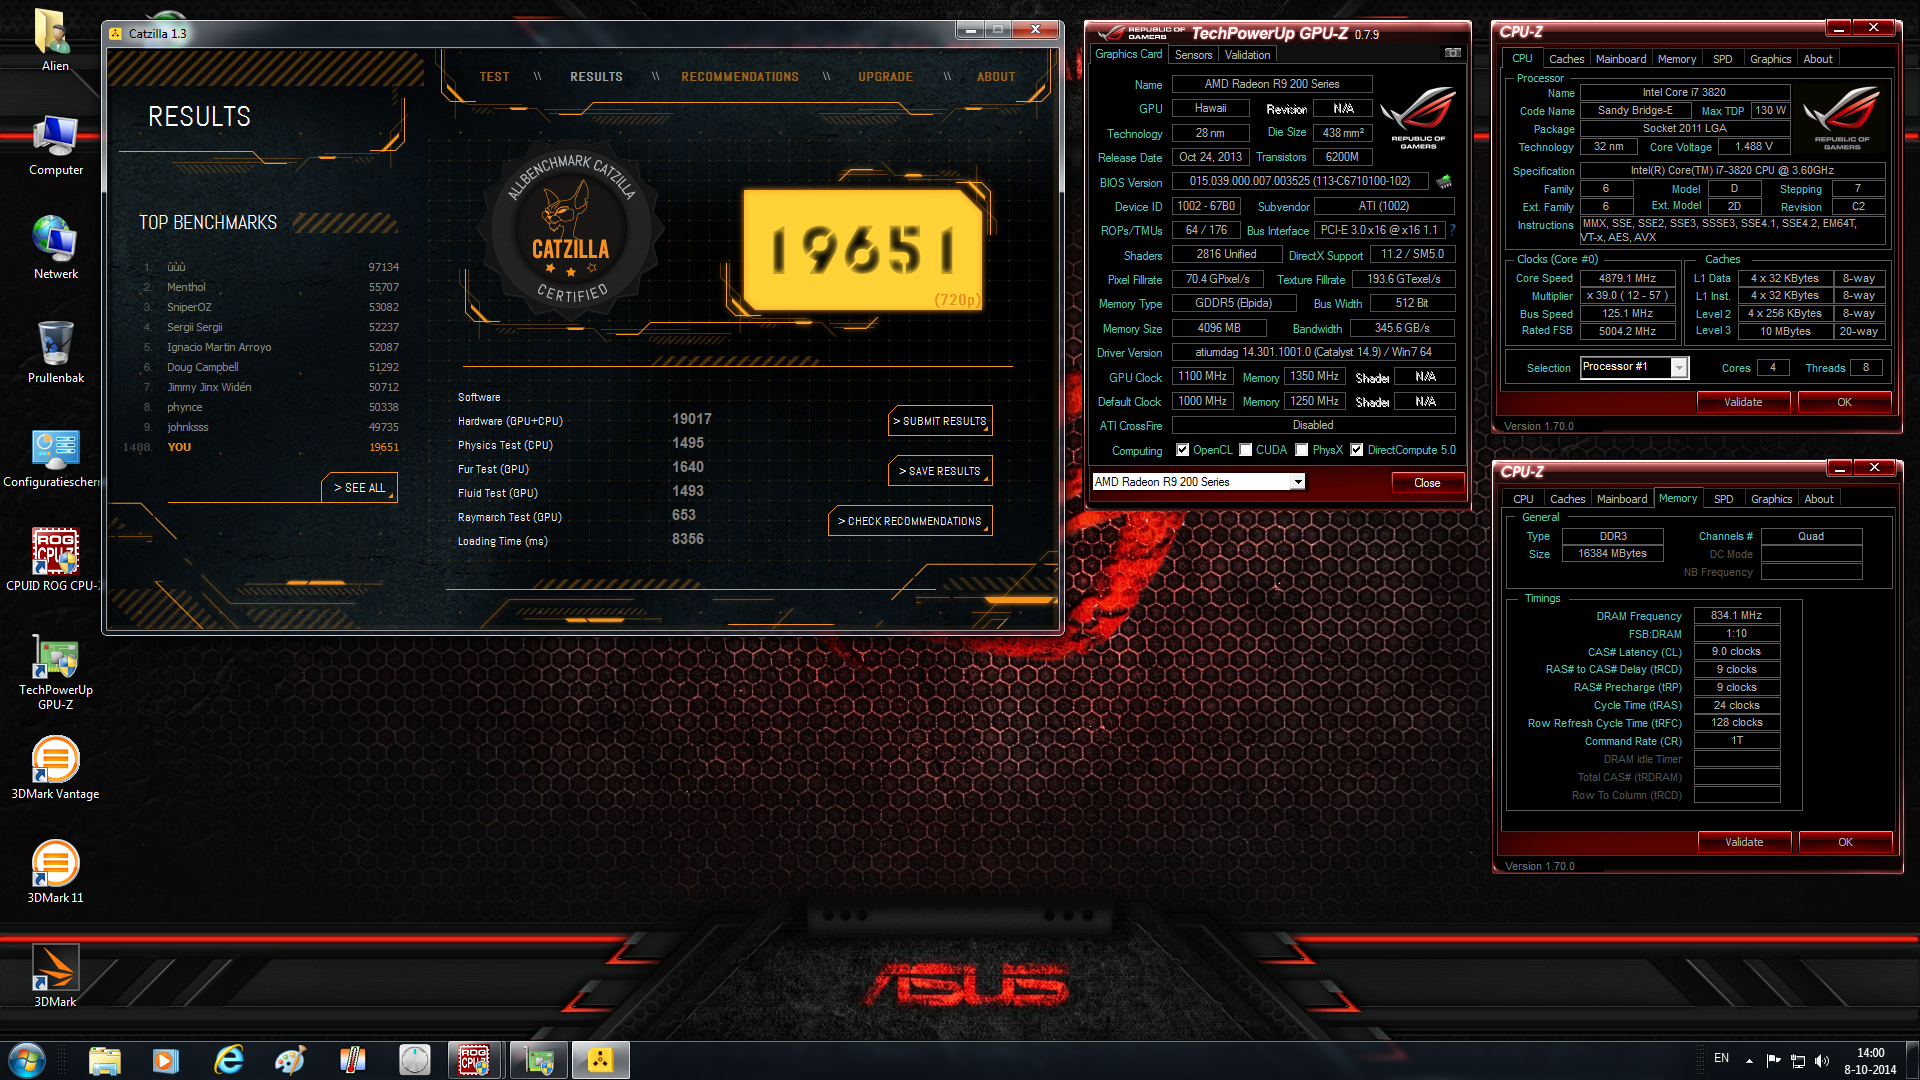Select the ABOUT menu in Catzilla

996,77
